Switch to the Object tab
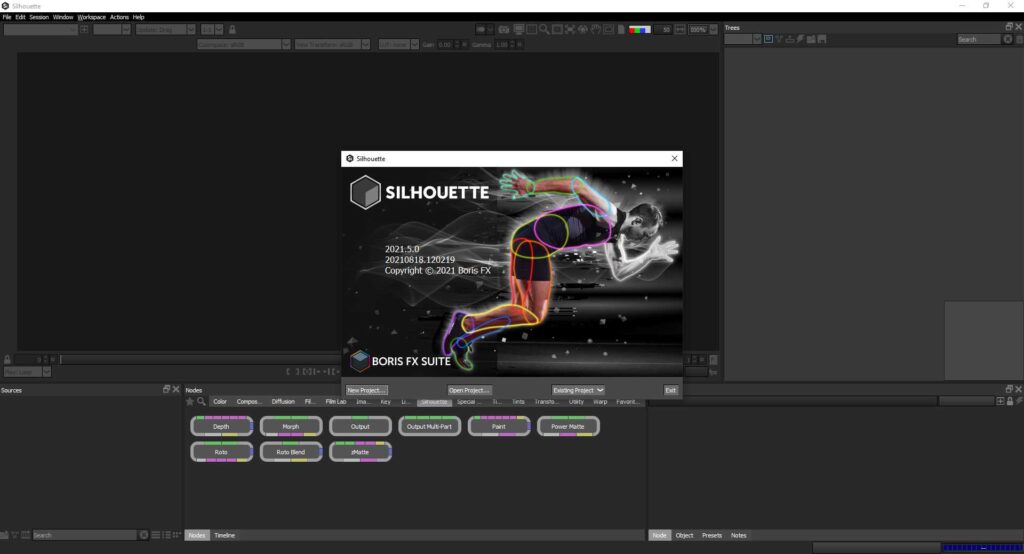 (x=684, y=535)
